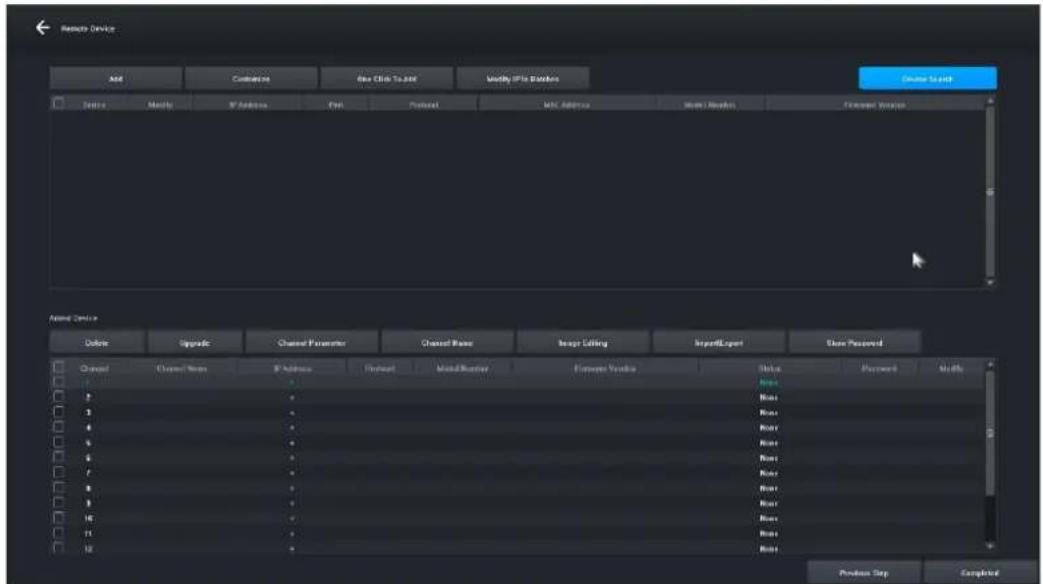Click the Customize button beside Add

coord(251,78)
